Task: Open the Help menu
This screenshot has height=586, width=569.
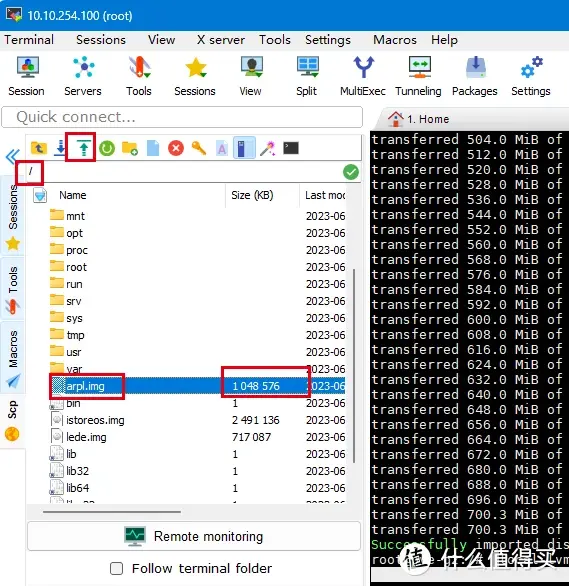Action: (444, 40)
